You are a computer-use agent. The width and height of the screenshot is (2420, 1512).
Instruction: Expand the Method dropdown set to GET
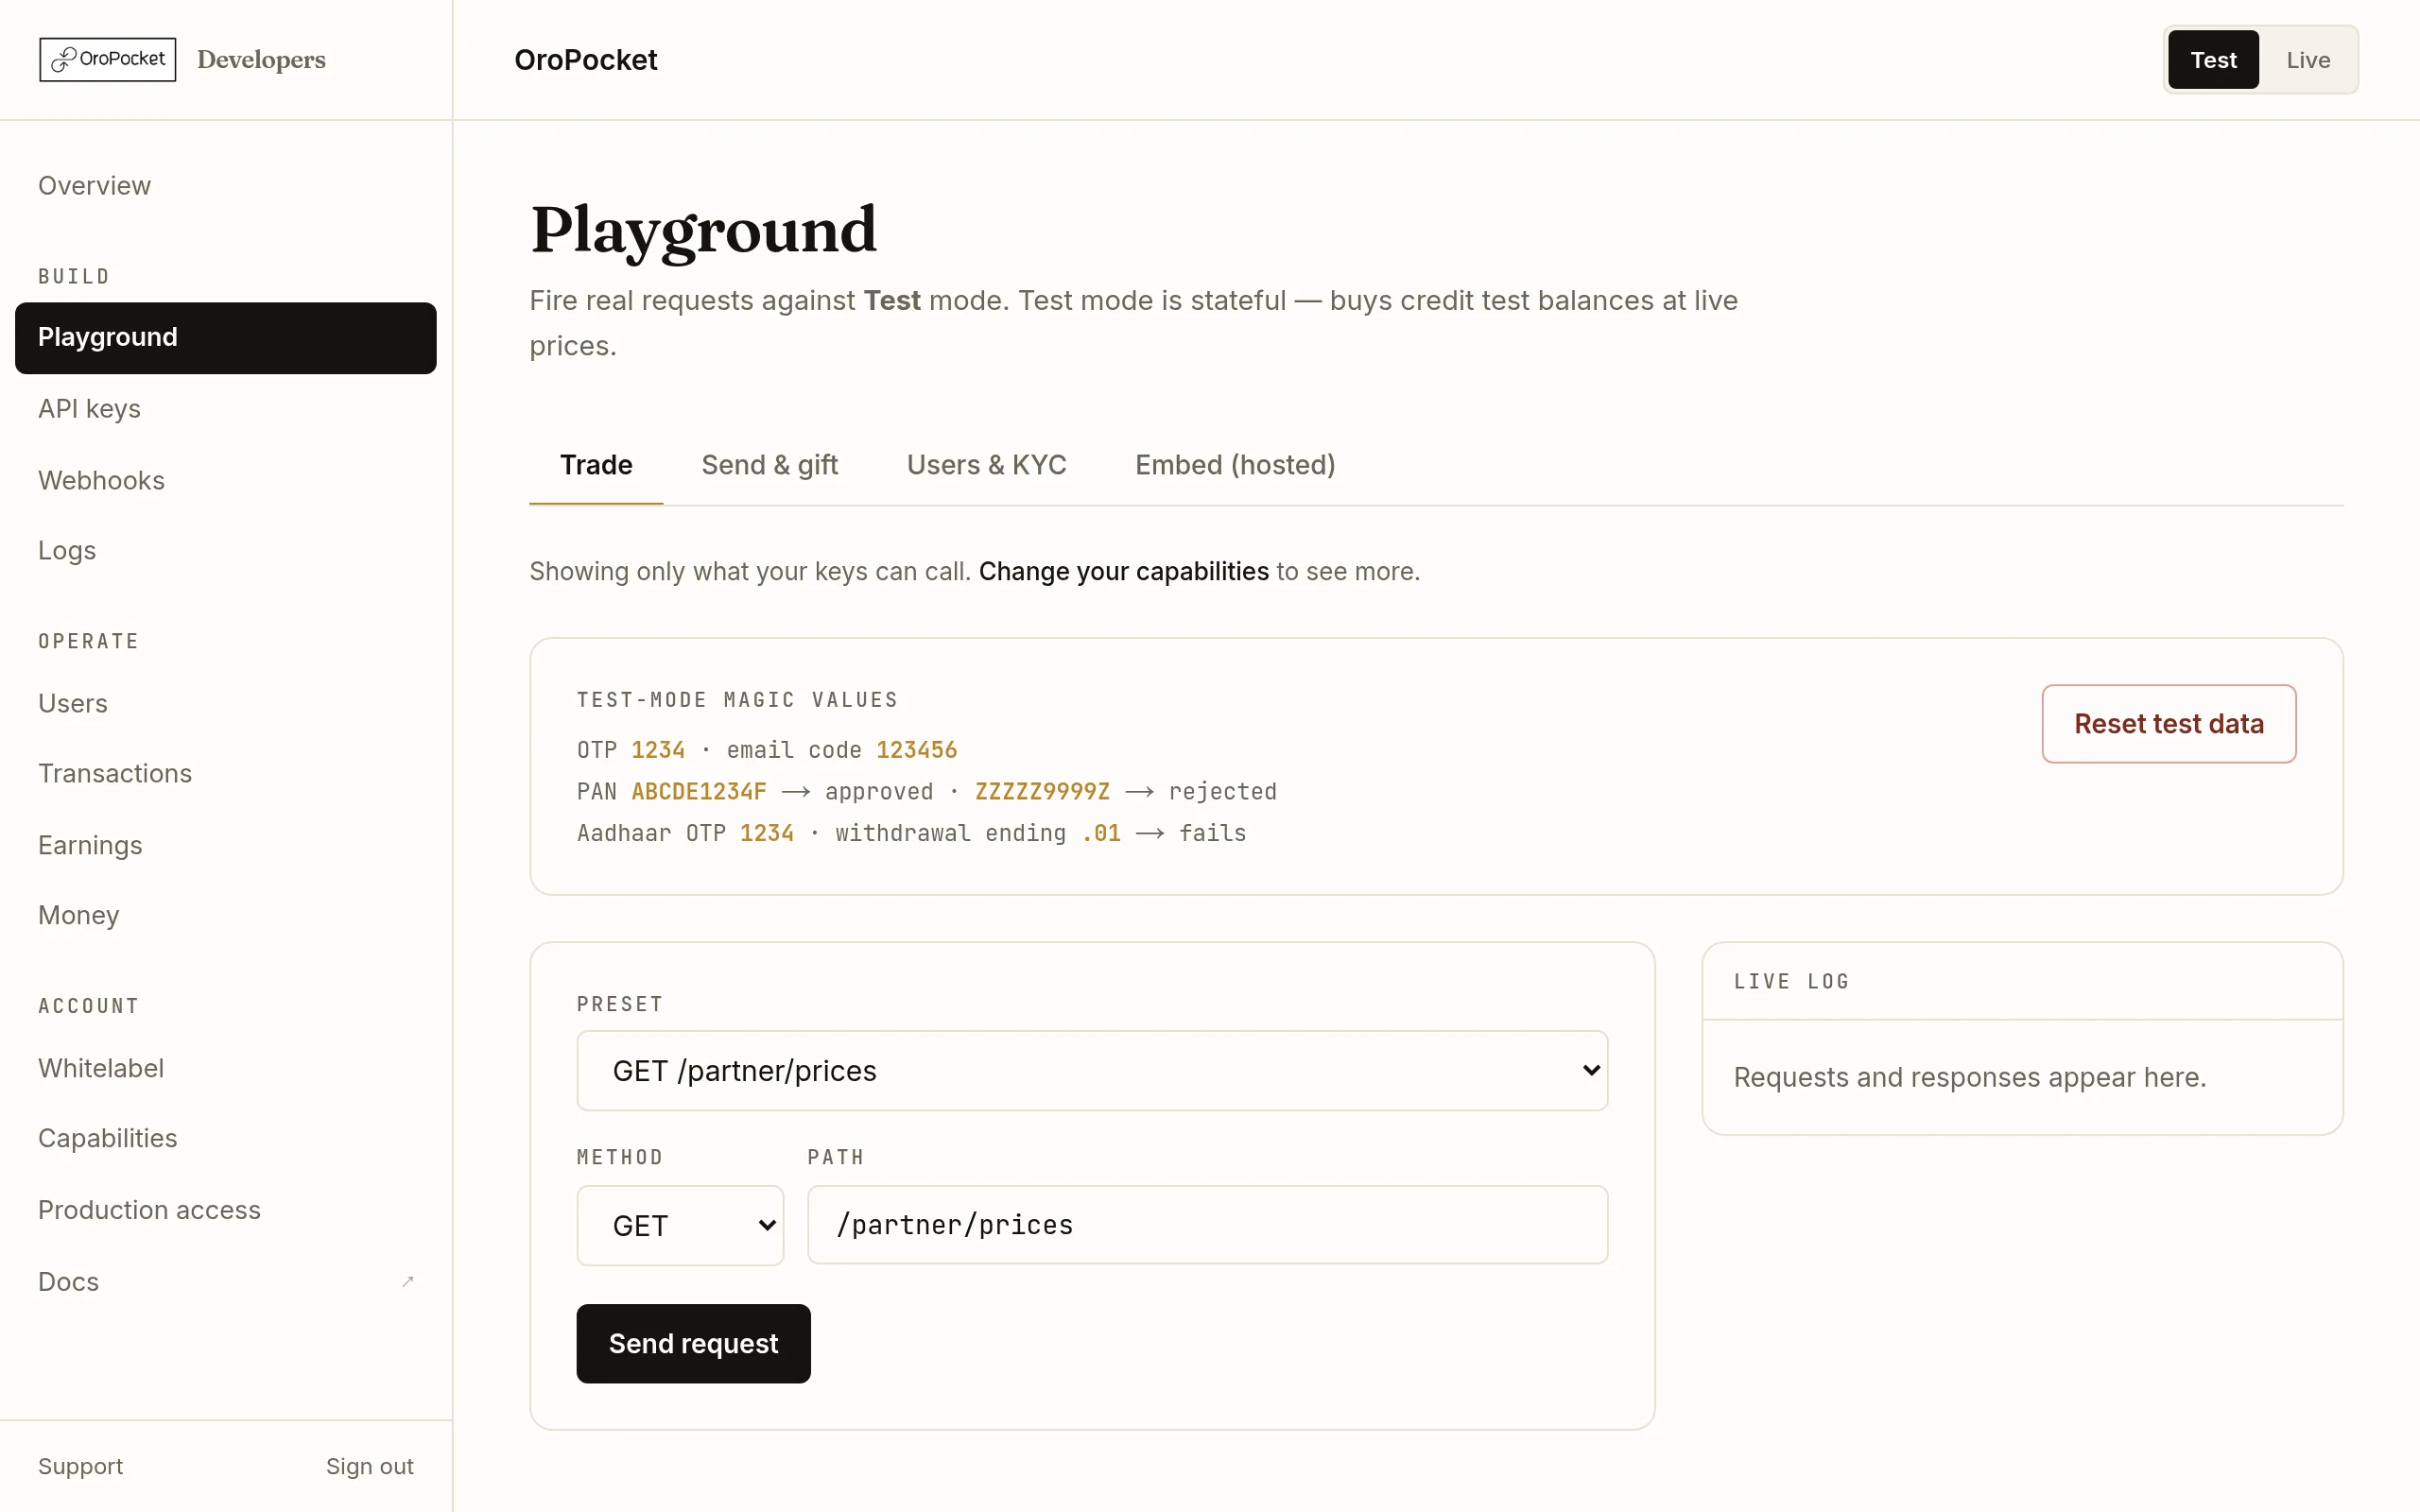(680, 1226)
